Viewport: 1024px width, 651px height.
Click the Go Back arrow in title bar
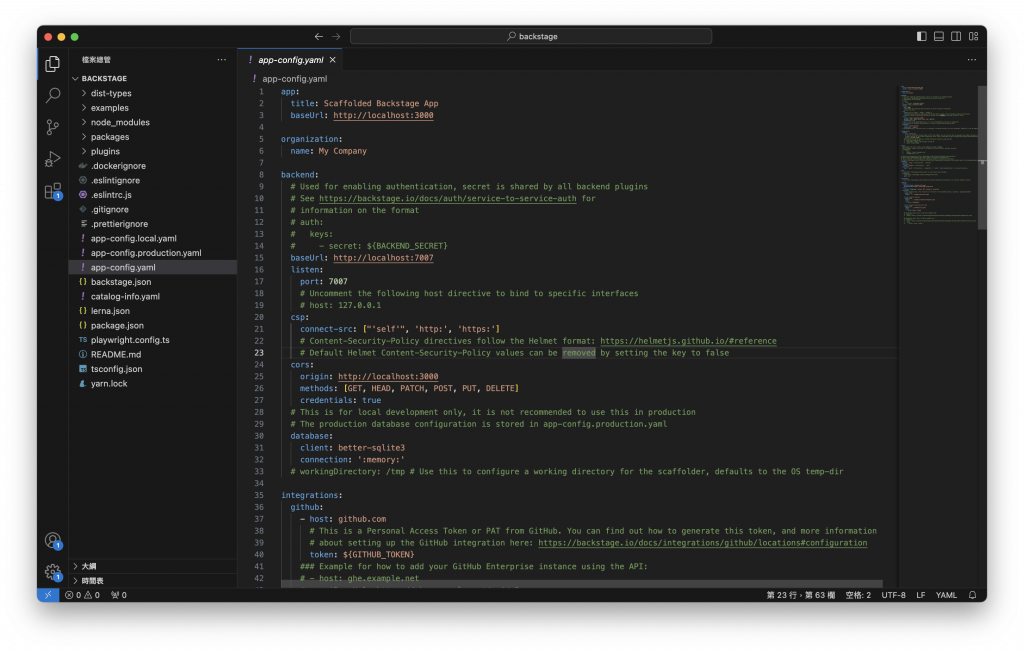pos(319,37)
